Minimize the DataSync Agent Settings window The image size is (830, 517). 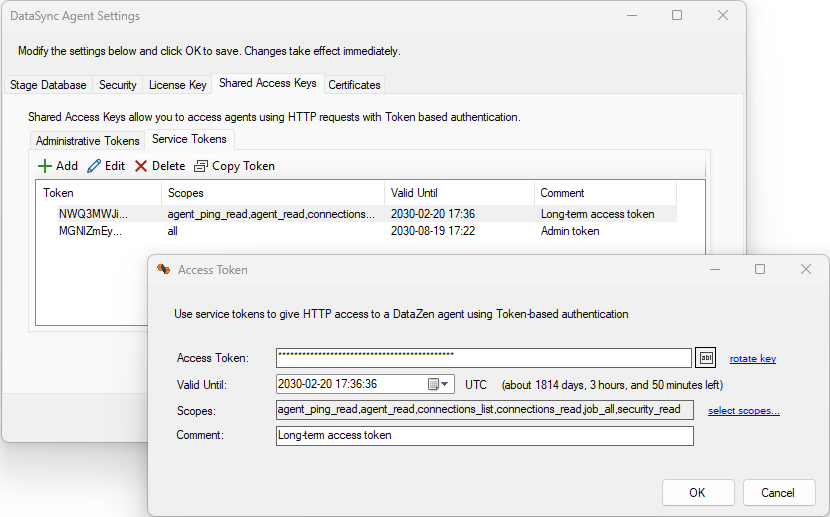tap(632, 15)
